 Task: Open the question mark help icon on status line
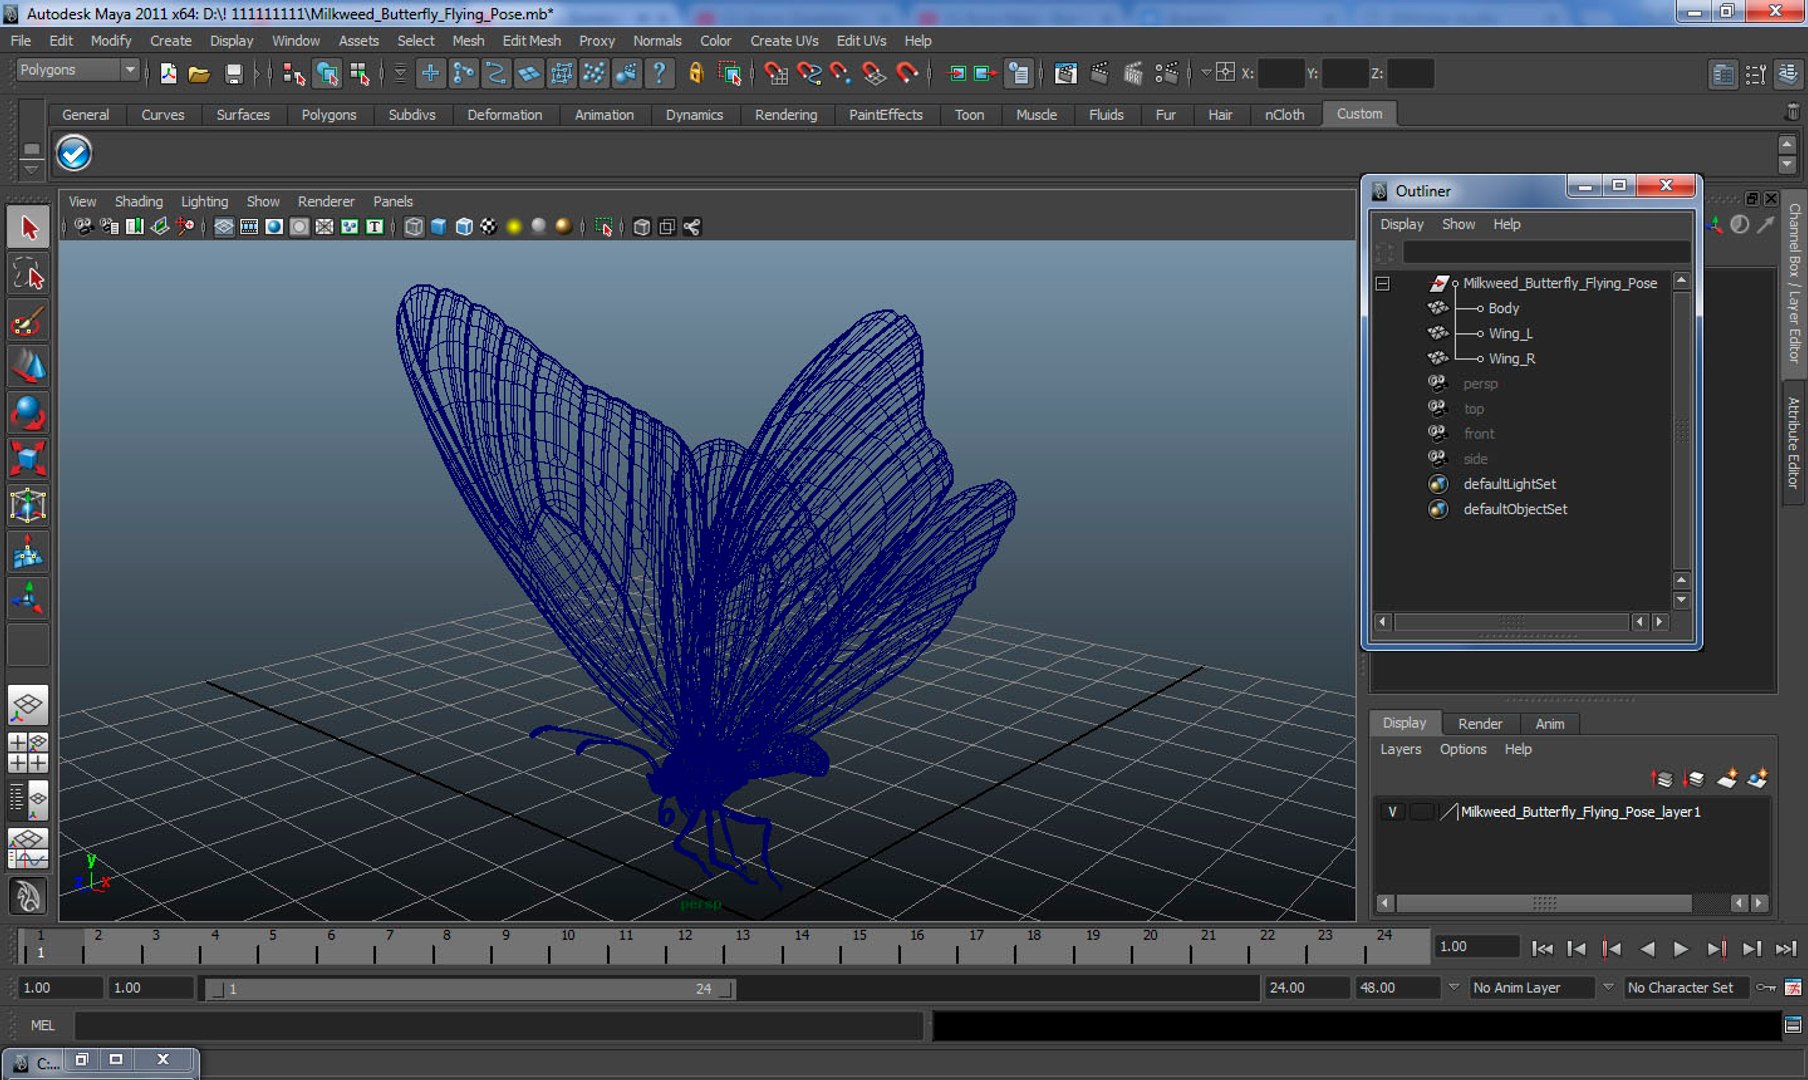pos(659,73)
